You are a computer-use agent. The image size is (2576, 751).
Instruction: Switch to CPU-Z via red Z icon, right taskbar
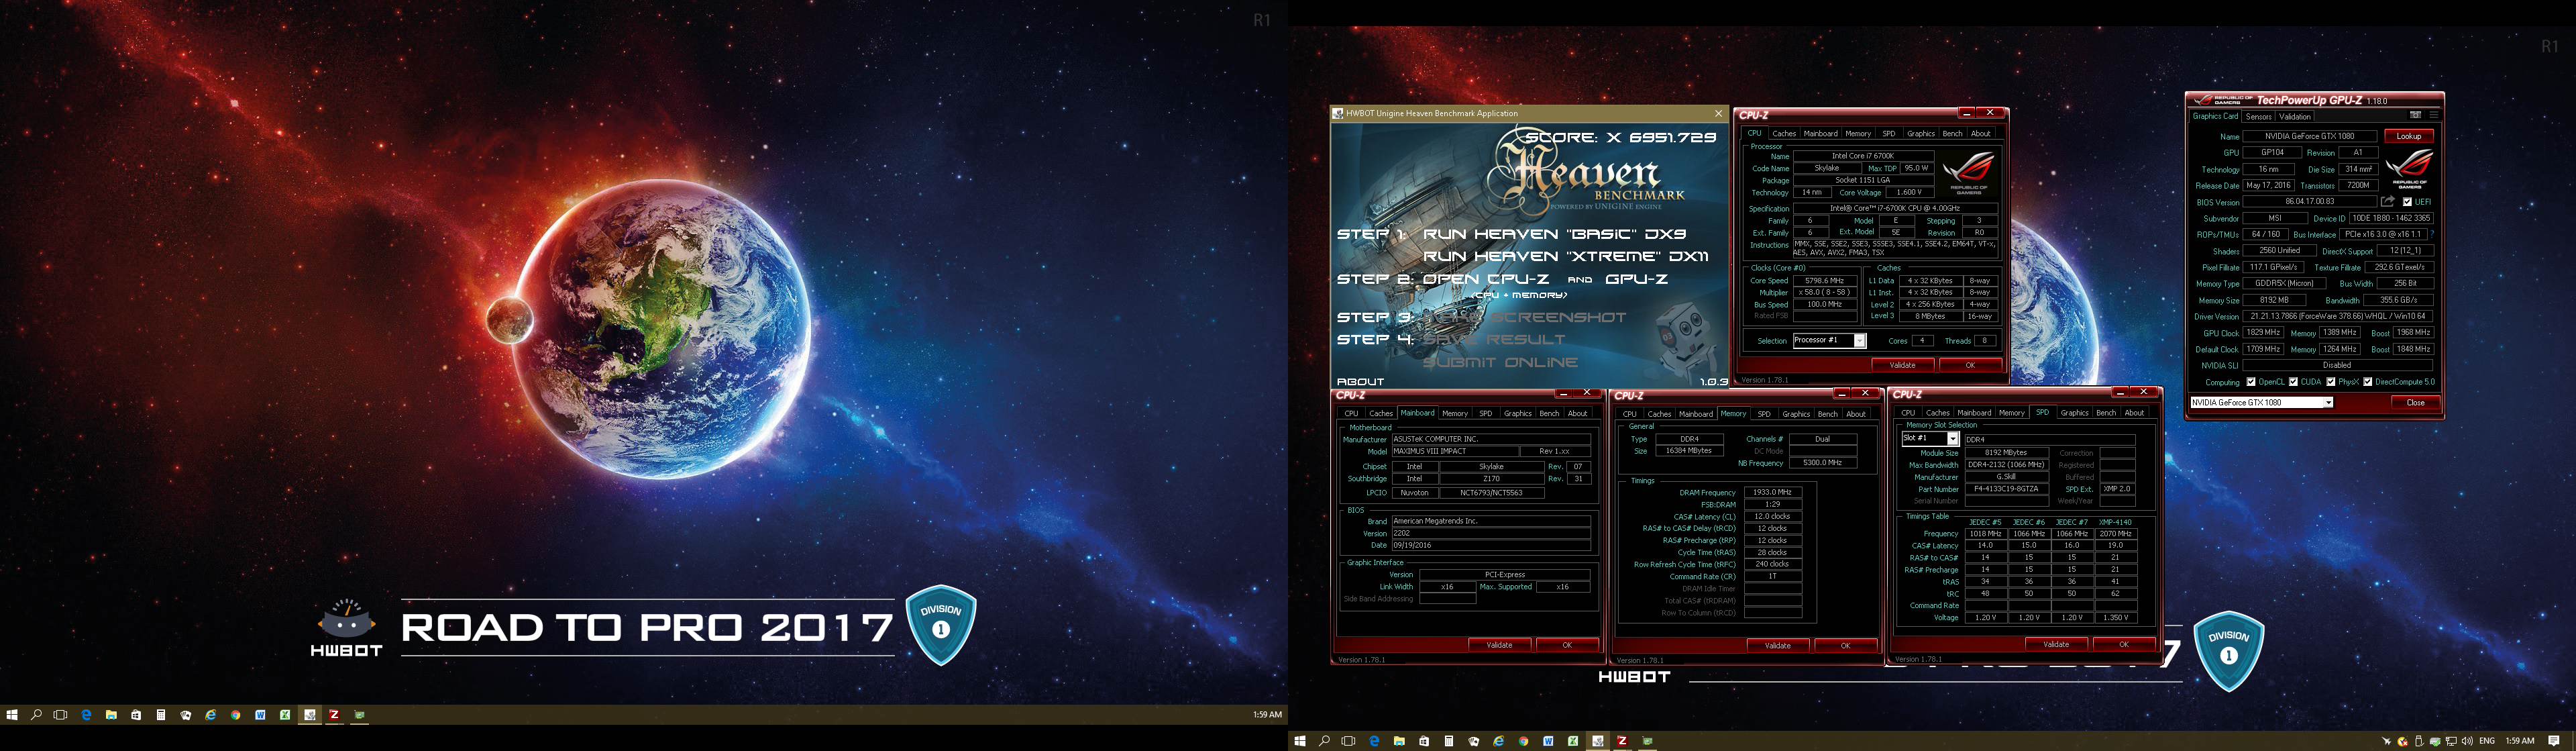tap(1622, 741)
